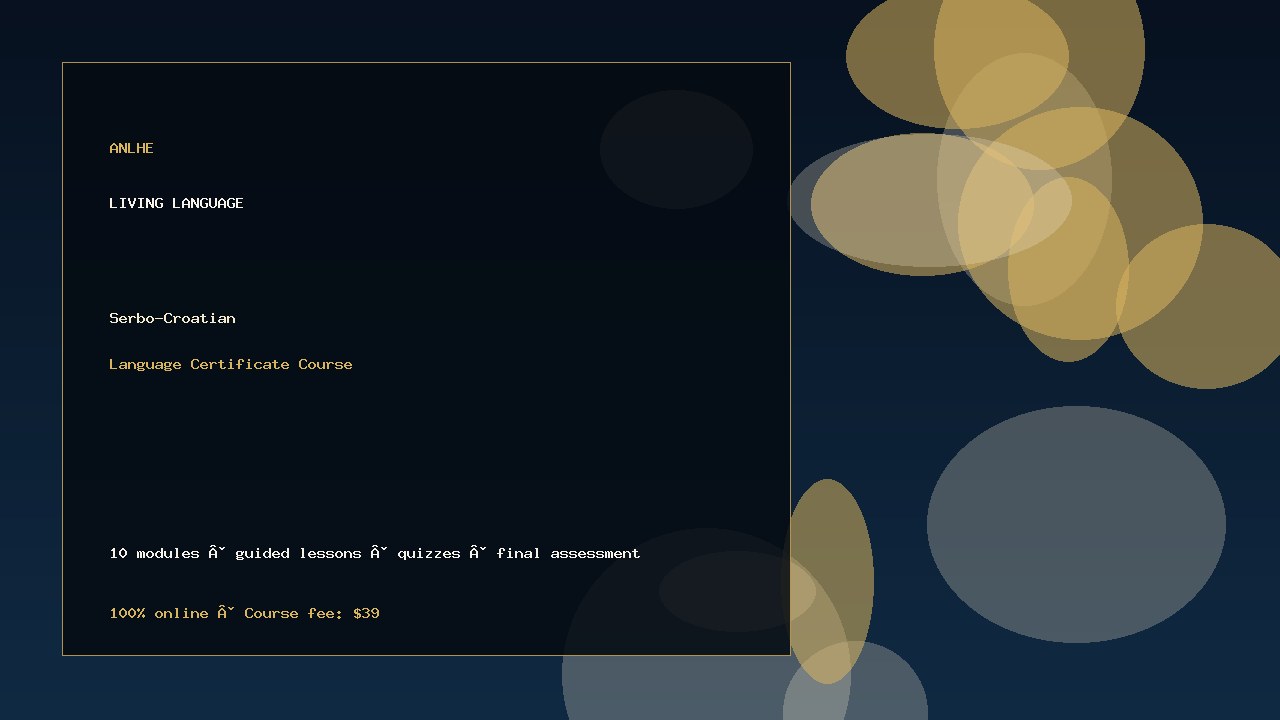This screenshot has width=1280, height=720.
Task: Select the Language Certificate Course line
Action: pyautogui.click(x=231, y=364)
